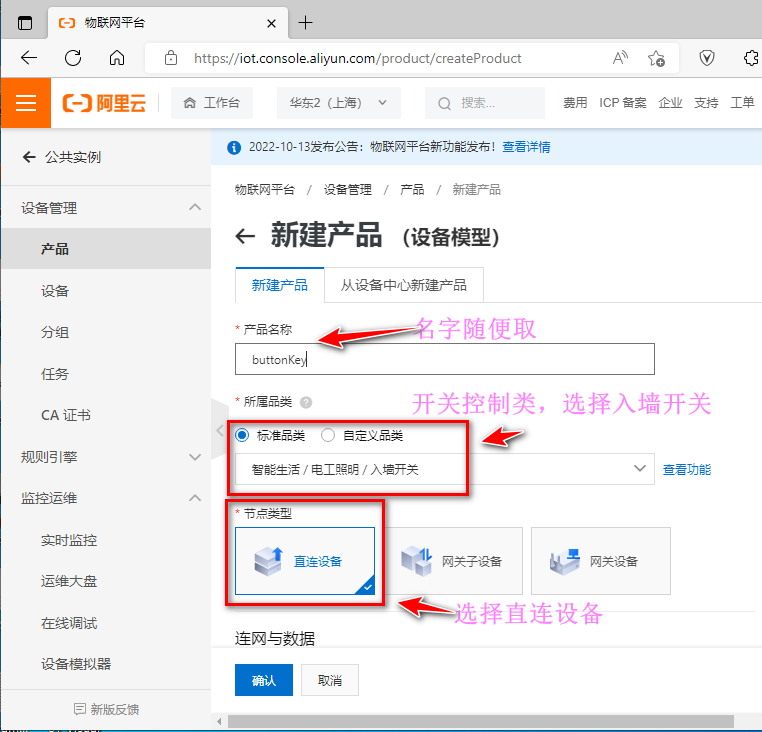Click 新版反馈 at sidebar bottom

[106, 709]
